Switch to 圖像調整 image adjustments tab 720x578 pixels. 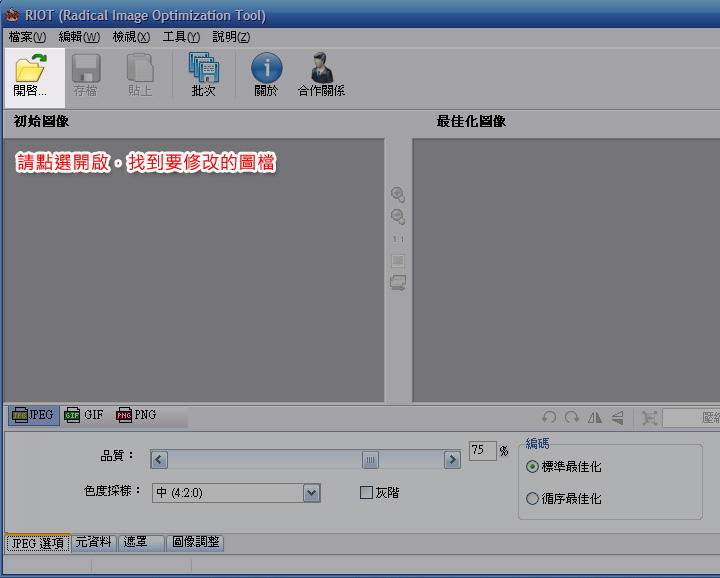click(196, 542)
